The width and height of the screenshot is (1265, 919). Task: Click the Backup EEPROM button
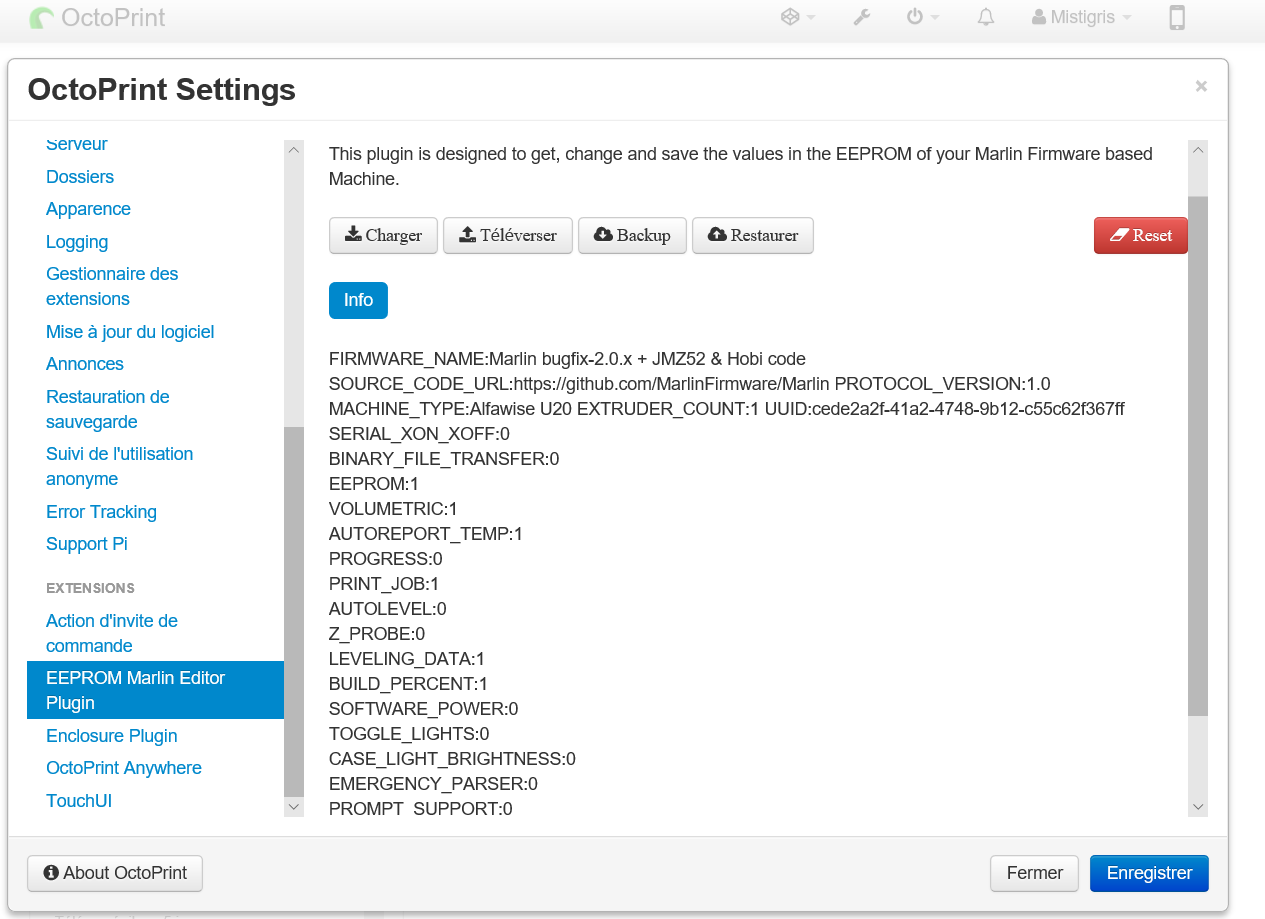click(x=632, y=235)
